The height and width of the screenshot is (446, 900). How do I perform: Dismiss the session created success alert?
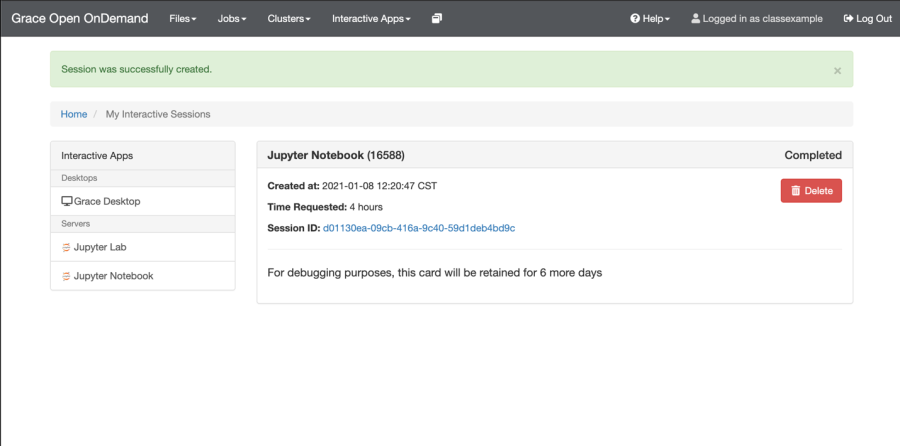click(x=837, y=71)
